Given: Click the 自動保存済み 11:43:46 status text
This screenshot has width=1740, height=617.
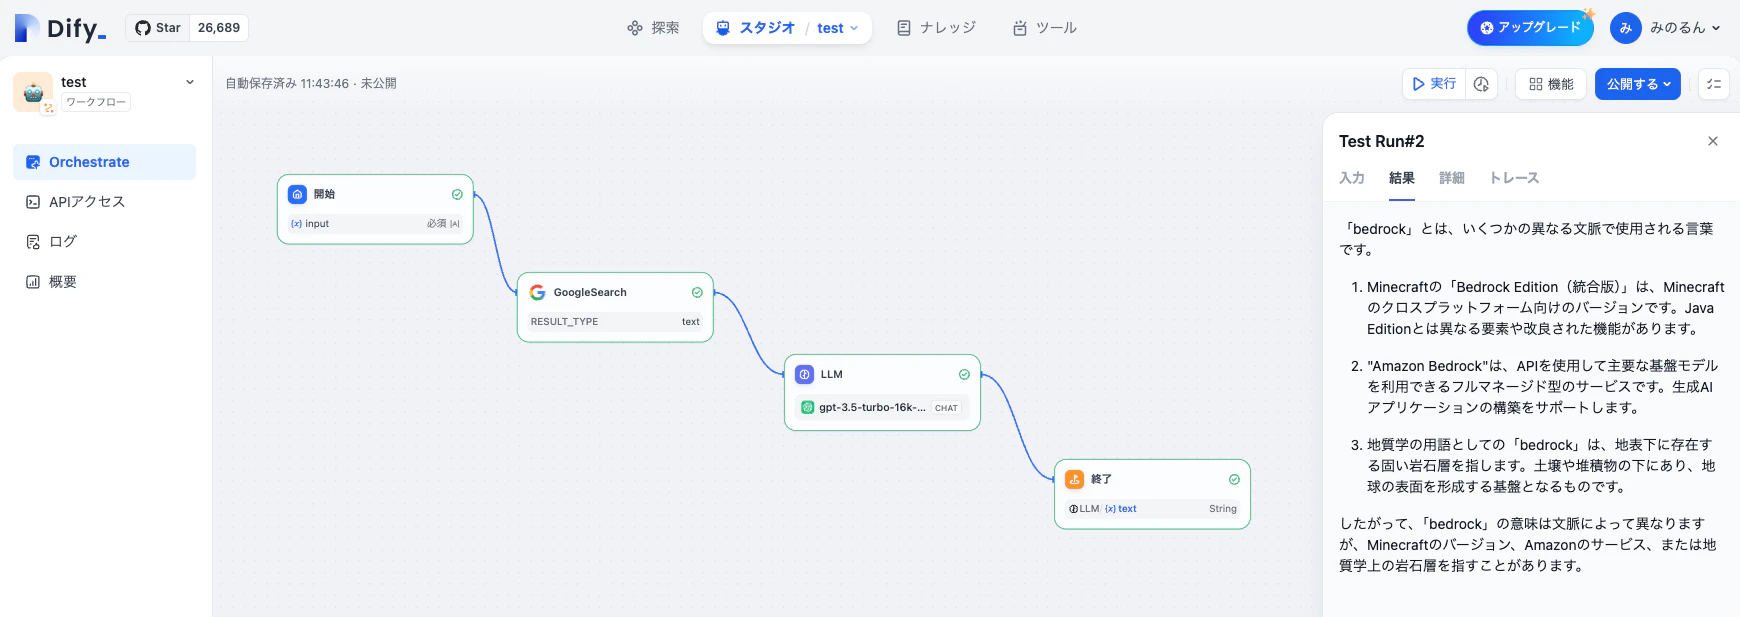Looking at the screenshot, I should point(287,84).
